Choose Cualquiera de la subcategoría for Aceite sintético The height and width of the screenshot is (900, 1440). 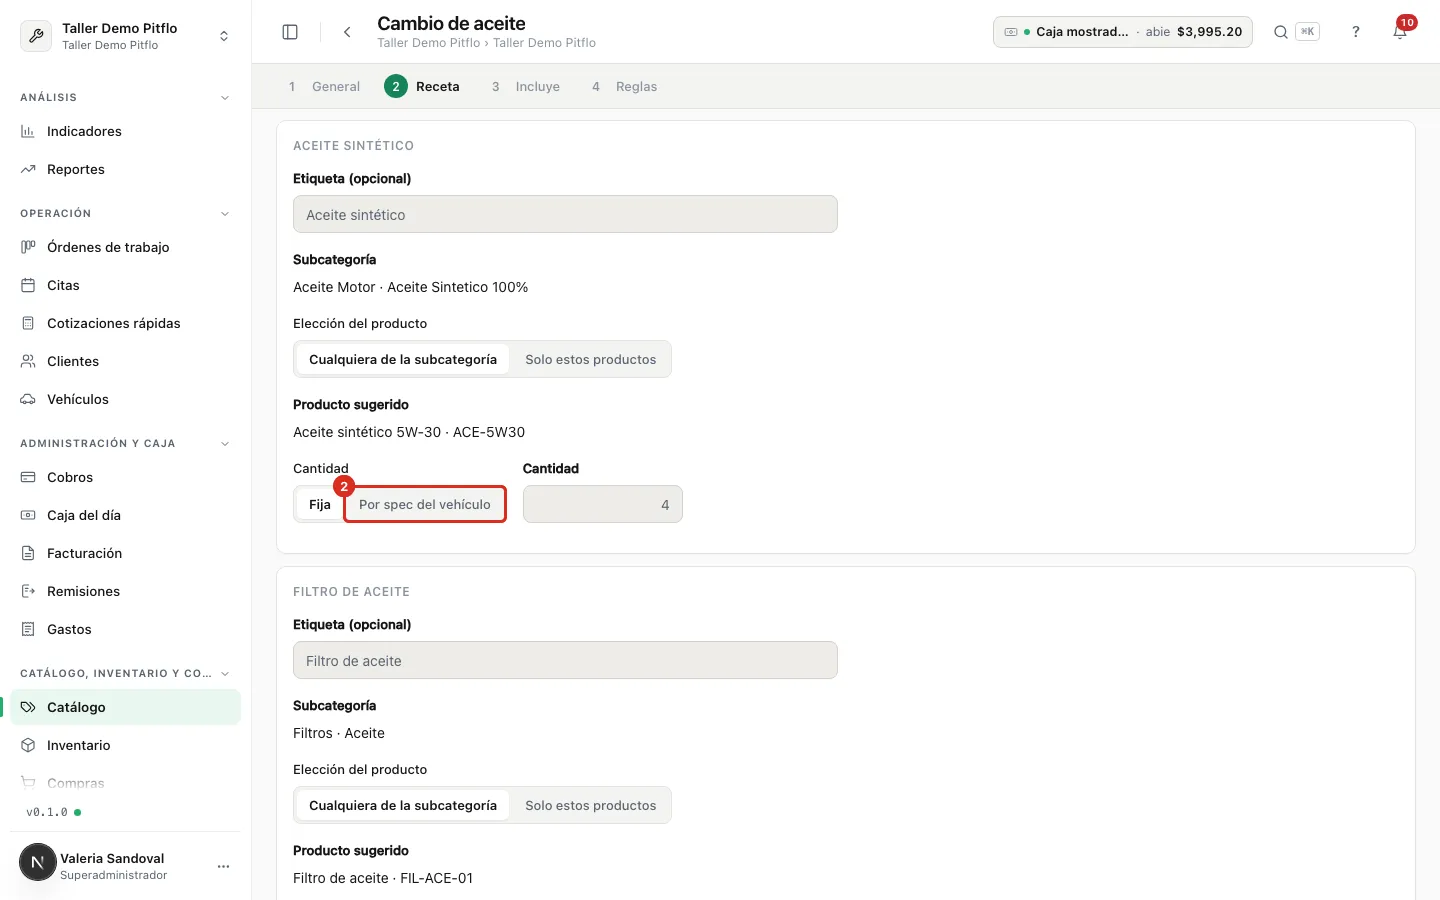pos(403,359)
